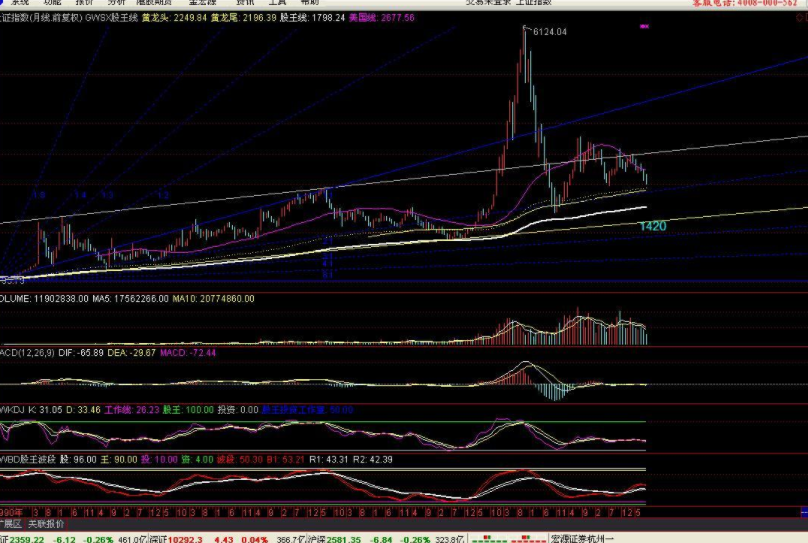Click the R1: 43.31 value
This screenshot has height=543, width=808.
pyautogui.click(x=329, y=460)
